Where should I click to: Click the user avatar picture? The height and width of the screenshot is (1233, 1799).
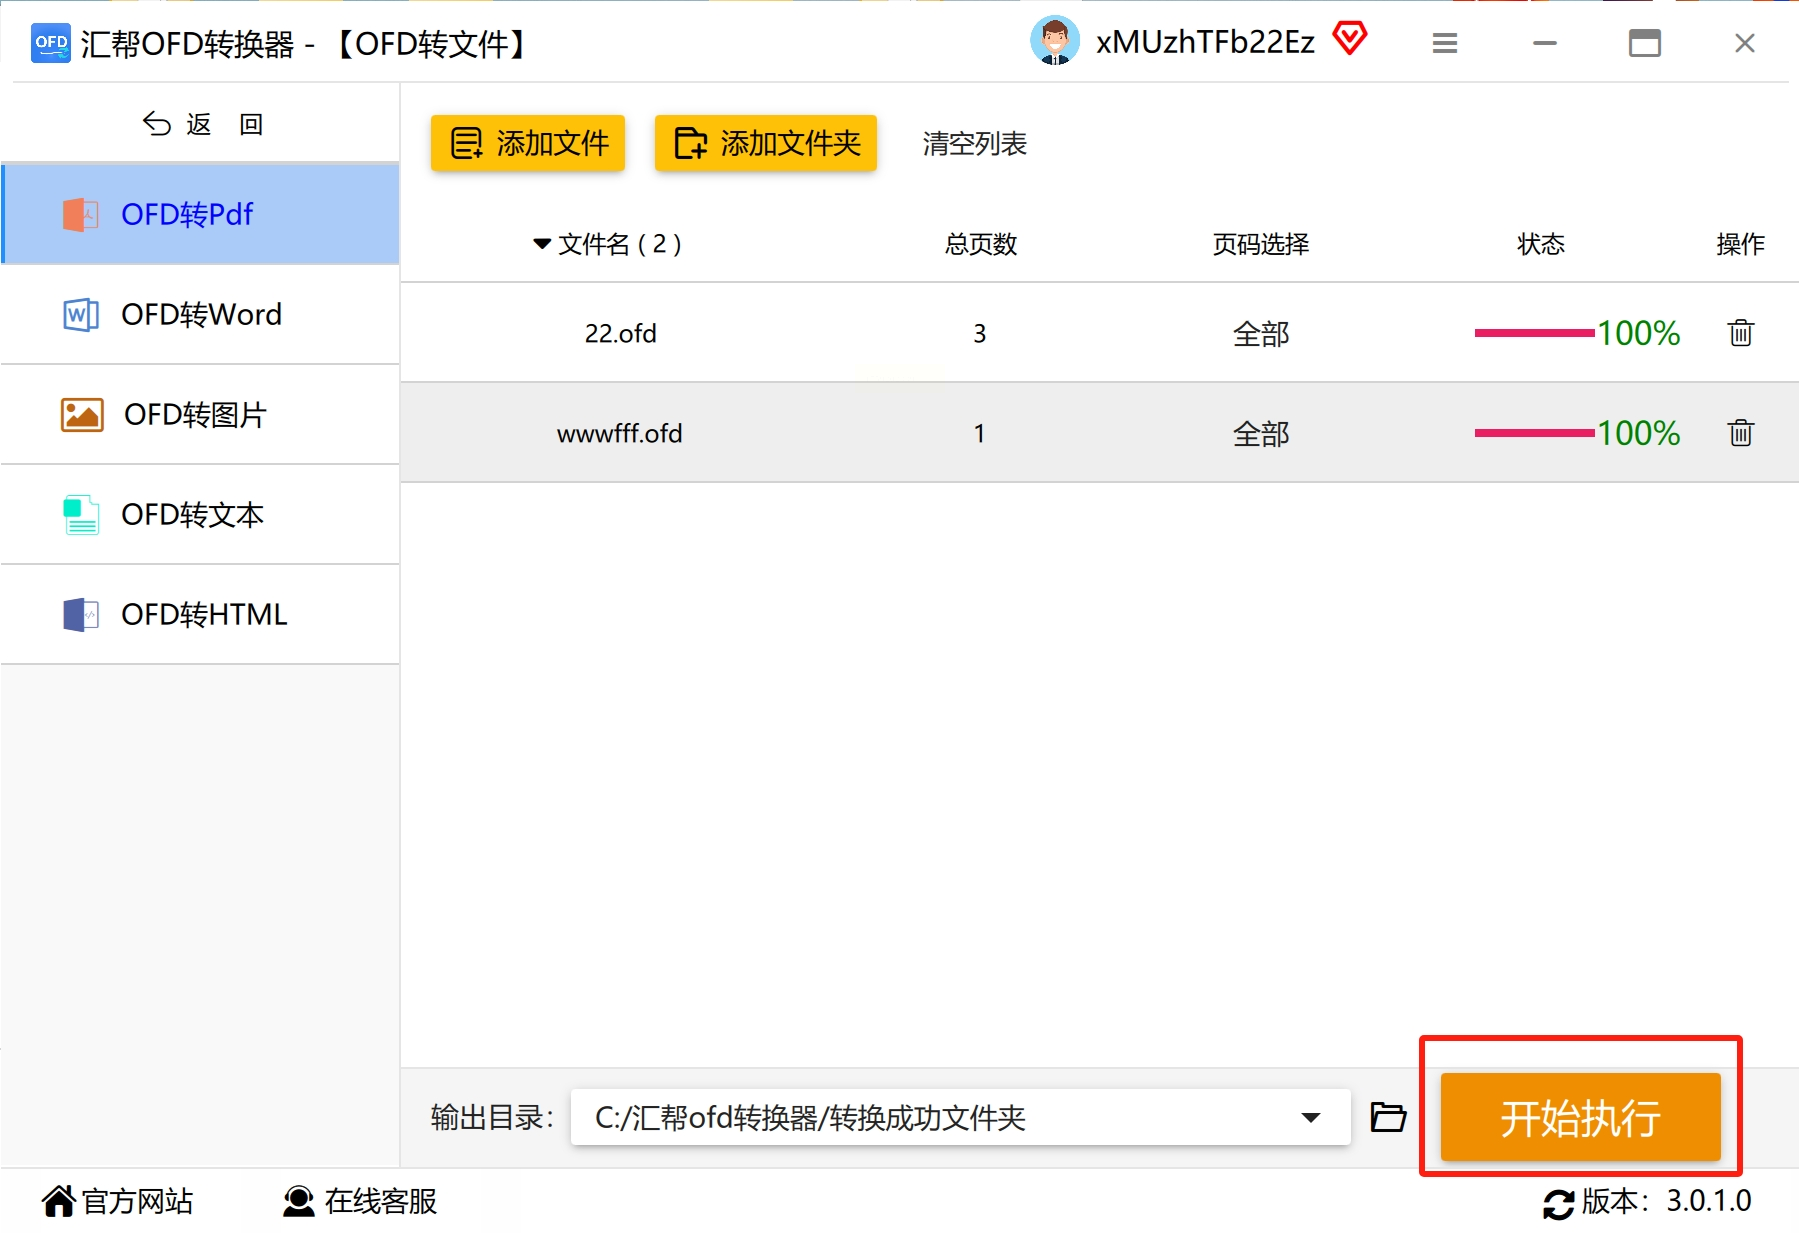click(1054, 41)
